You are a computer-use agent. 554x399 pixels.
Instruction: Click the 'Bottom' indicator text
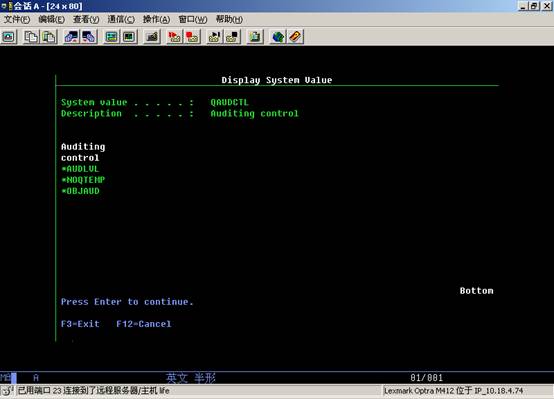477,291
